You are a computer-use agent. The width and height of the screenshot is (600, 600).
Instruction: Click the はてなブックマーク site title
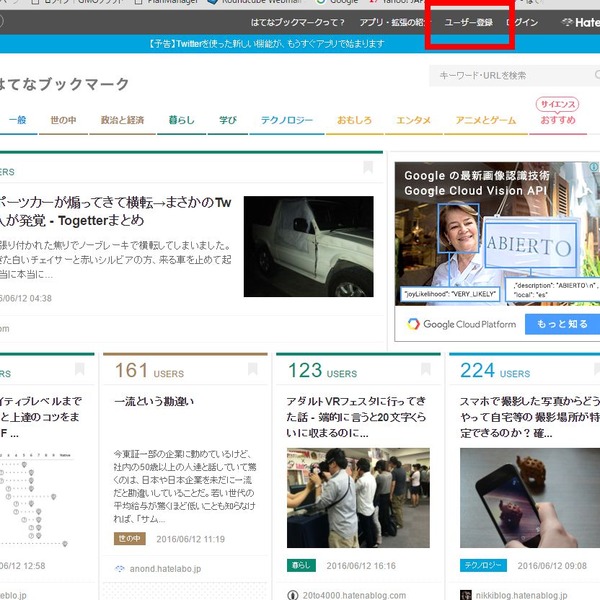tap(64, 84)
